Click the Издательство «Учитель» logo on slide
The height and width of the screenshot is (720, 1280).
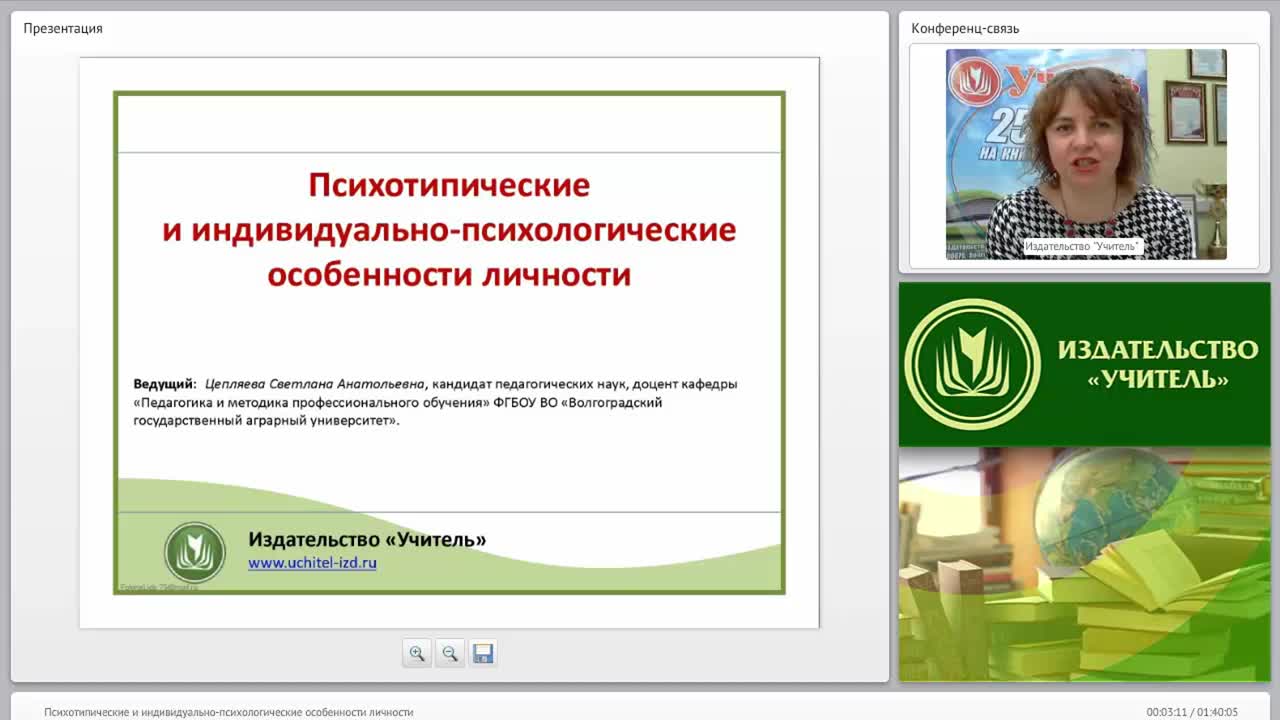click(195, 552)
